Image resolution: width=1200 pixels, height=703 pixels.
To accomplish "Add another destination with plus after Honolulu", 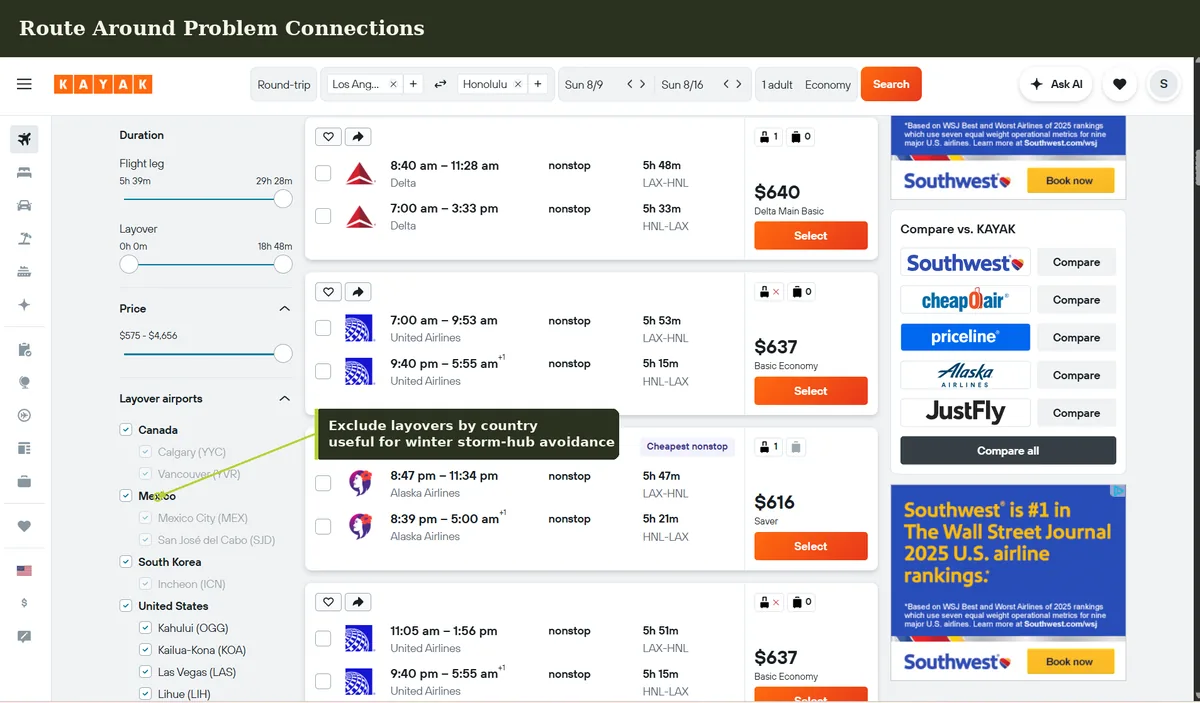I will tap(538, 84).
